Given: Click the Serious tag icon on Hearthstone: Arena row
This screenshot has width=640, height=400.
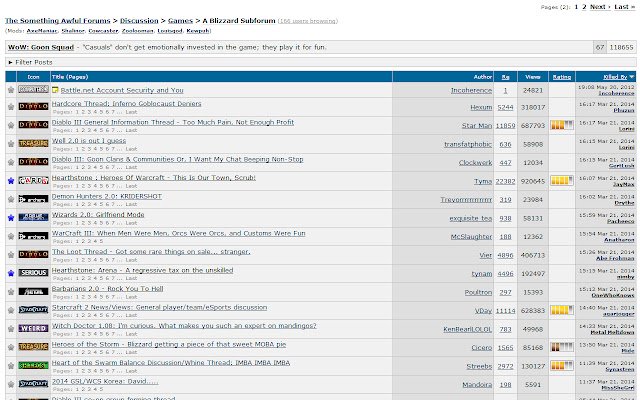Looking at the screenshot, I should coord(33,273).
